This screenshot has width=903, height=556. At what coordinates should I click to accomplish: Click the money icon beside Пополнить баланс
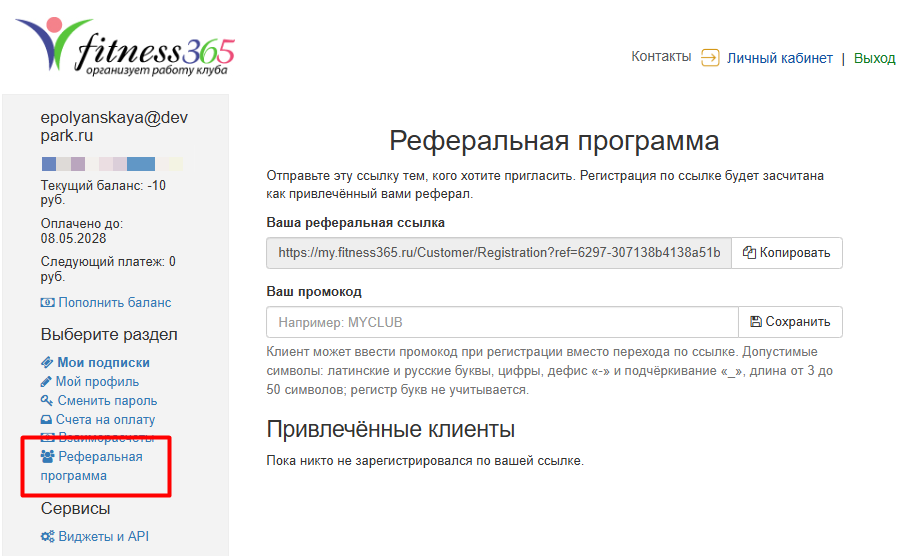point(47,302)
